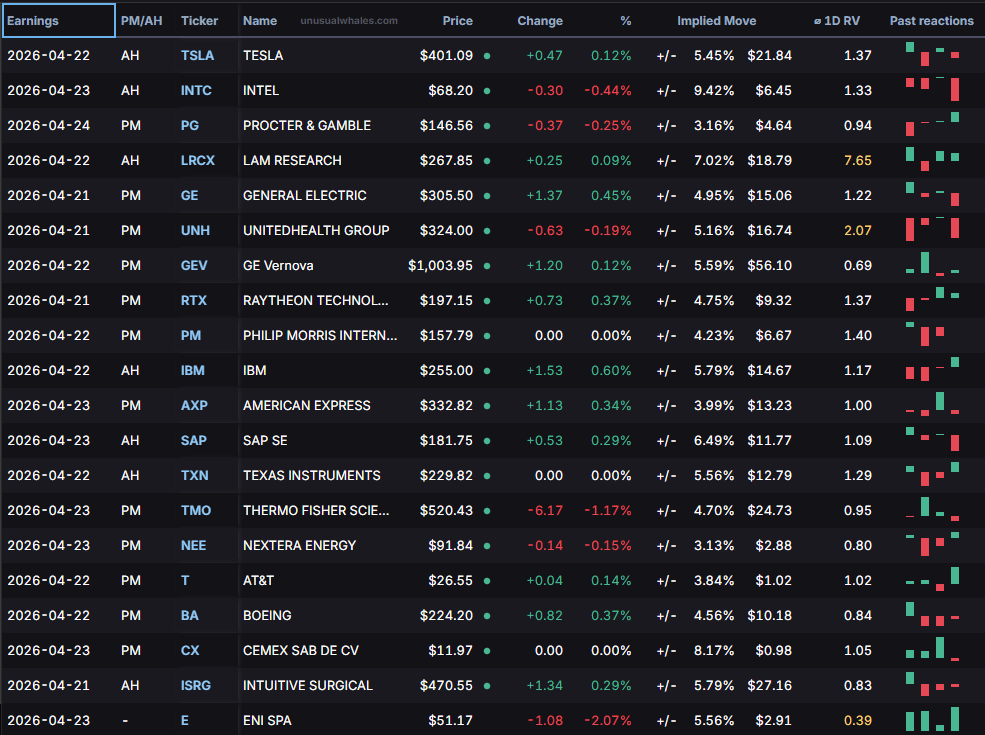Click the name "THERMO FISHER SCIE..."
The image size is (985, 735).
pyautogui.click(x=316, y=511)
